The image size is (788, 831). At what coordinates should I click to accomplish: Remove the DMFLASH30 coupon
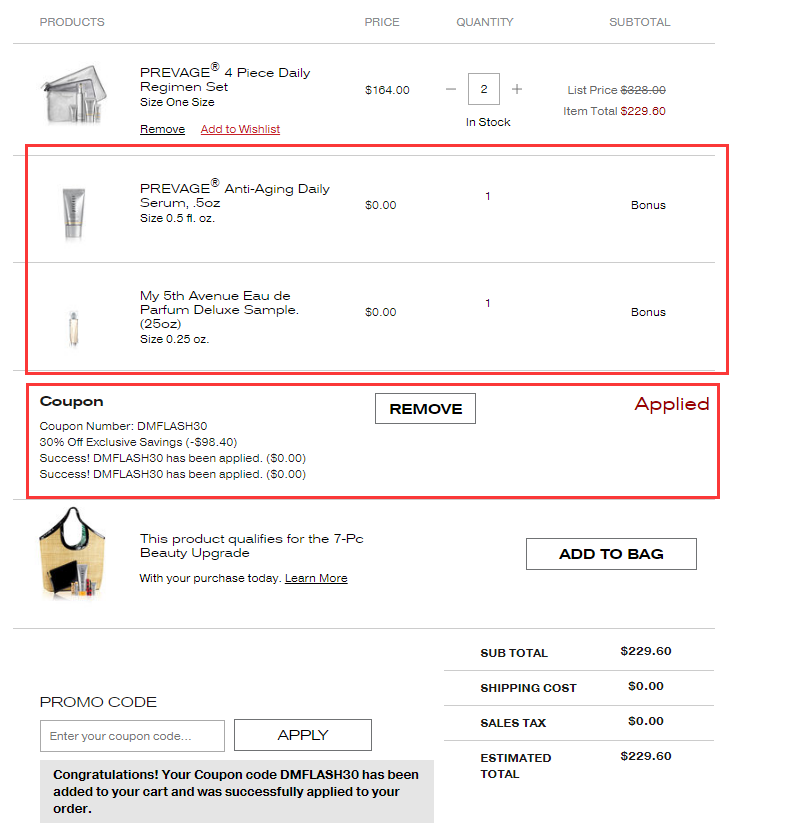[425, 409]
